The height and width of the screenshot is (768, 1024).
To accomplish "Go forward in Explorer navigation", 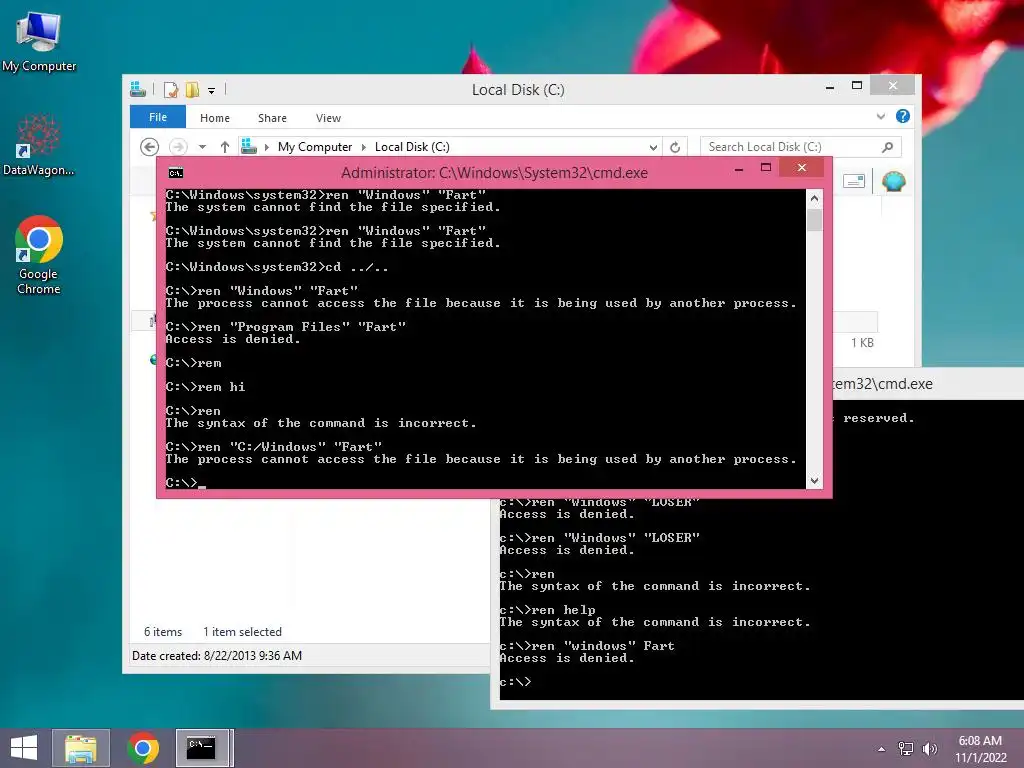I will [178, 147].
